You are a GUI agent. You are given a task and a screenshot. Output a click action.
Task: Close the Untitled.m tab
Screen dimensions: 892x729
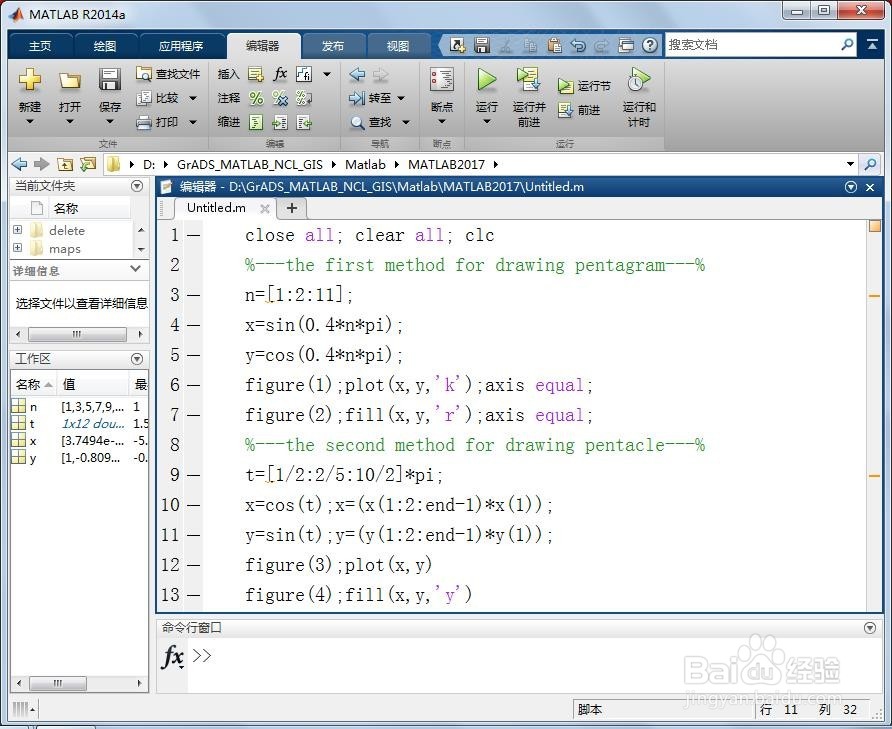pos(265,209)
